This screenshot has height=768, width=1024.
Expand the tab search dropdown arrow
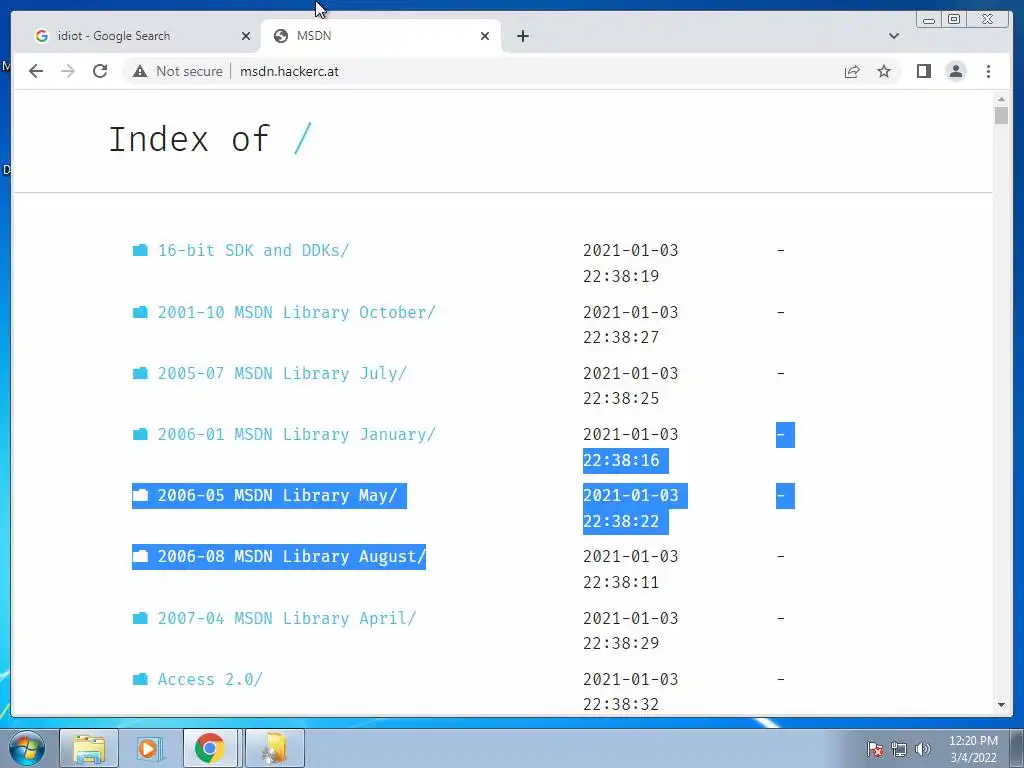pos(893,36)
